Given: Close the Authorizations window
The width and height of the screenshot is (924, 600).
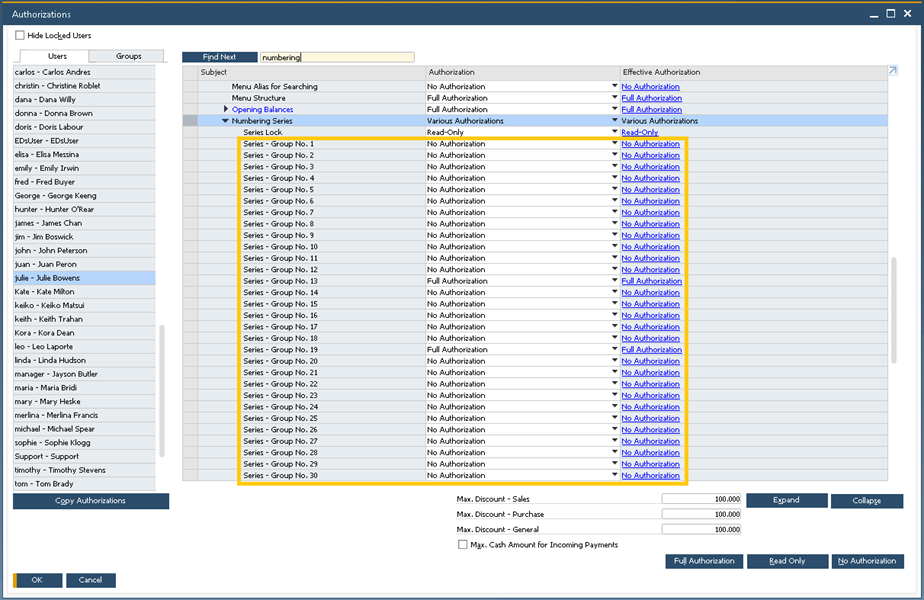Looking at the screenshot, I should click(909, 14).
